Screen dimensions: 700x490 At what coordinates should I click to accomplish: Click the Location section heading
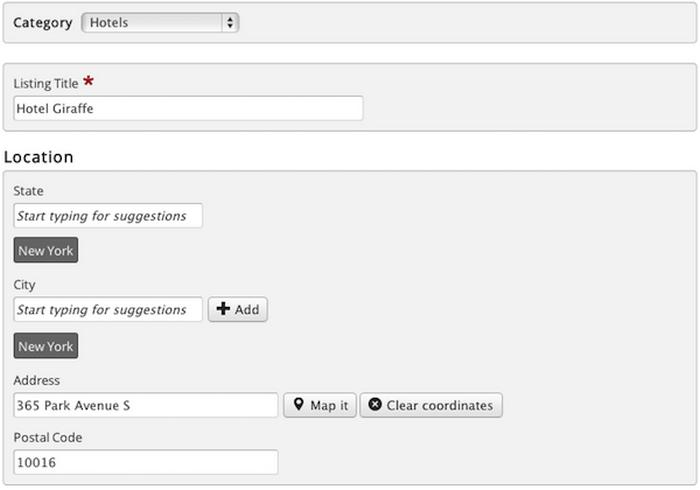click(x=39, y=157)
